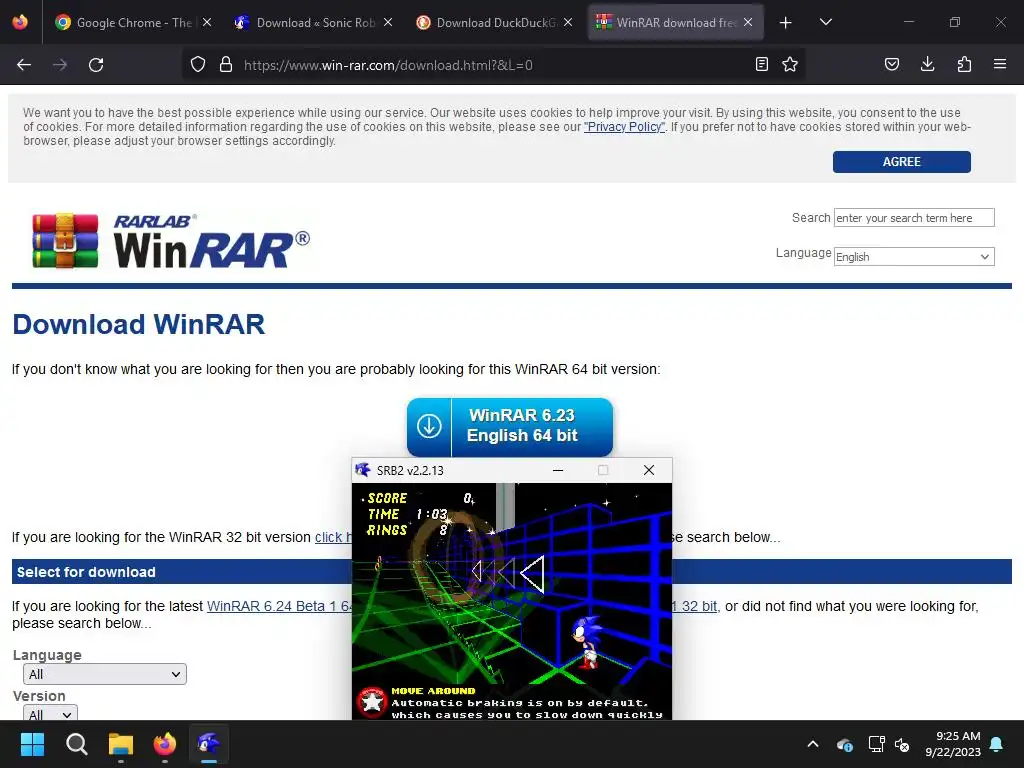Screen dimensions: 1024x768
Task: Toggle reader view in address bar
Action: click(x=761, y=64)
